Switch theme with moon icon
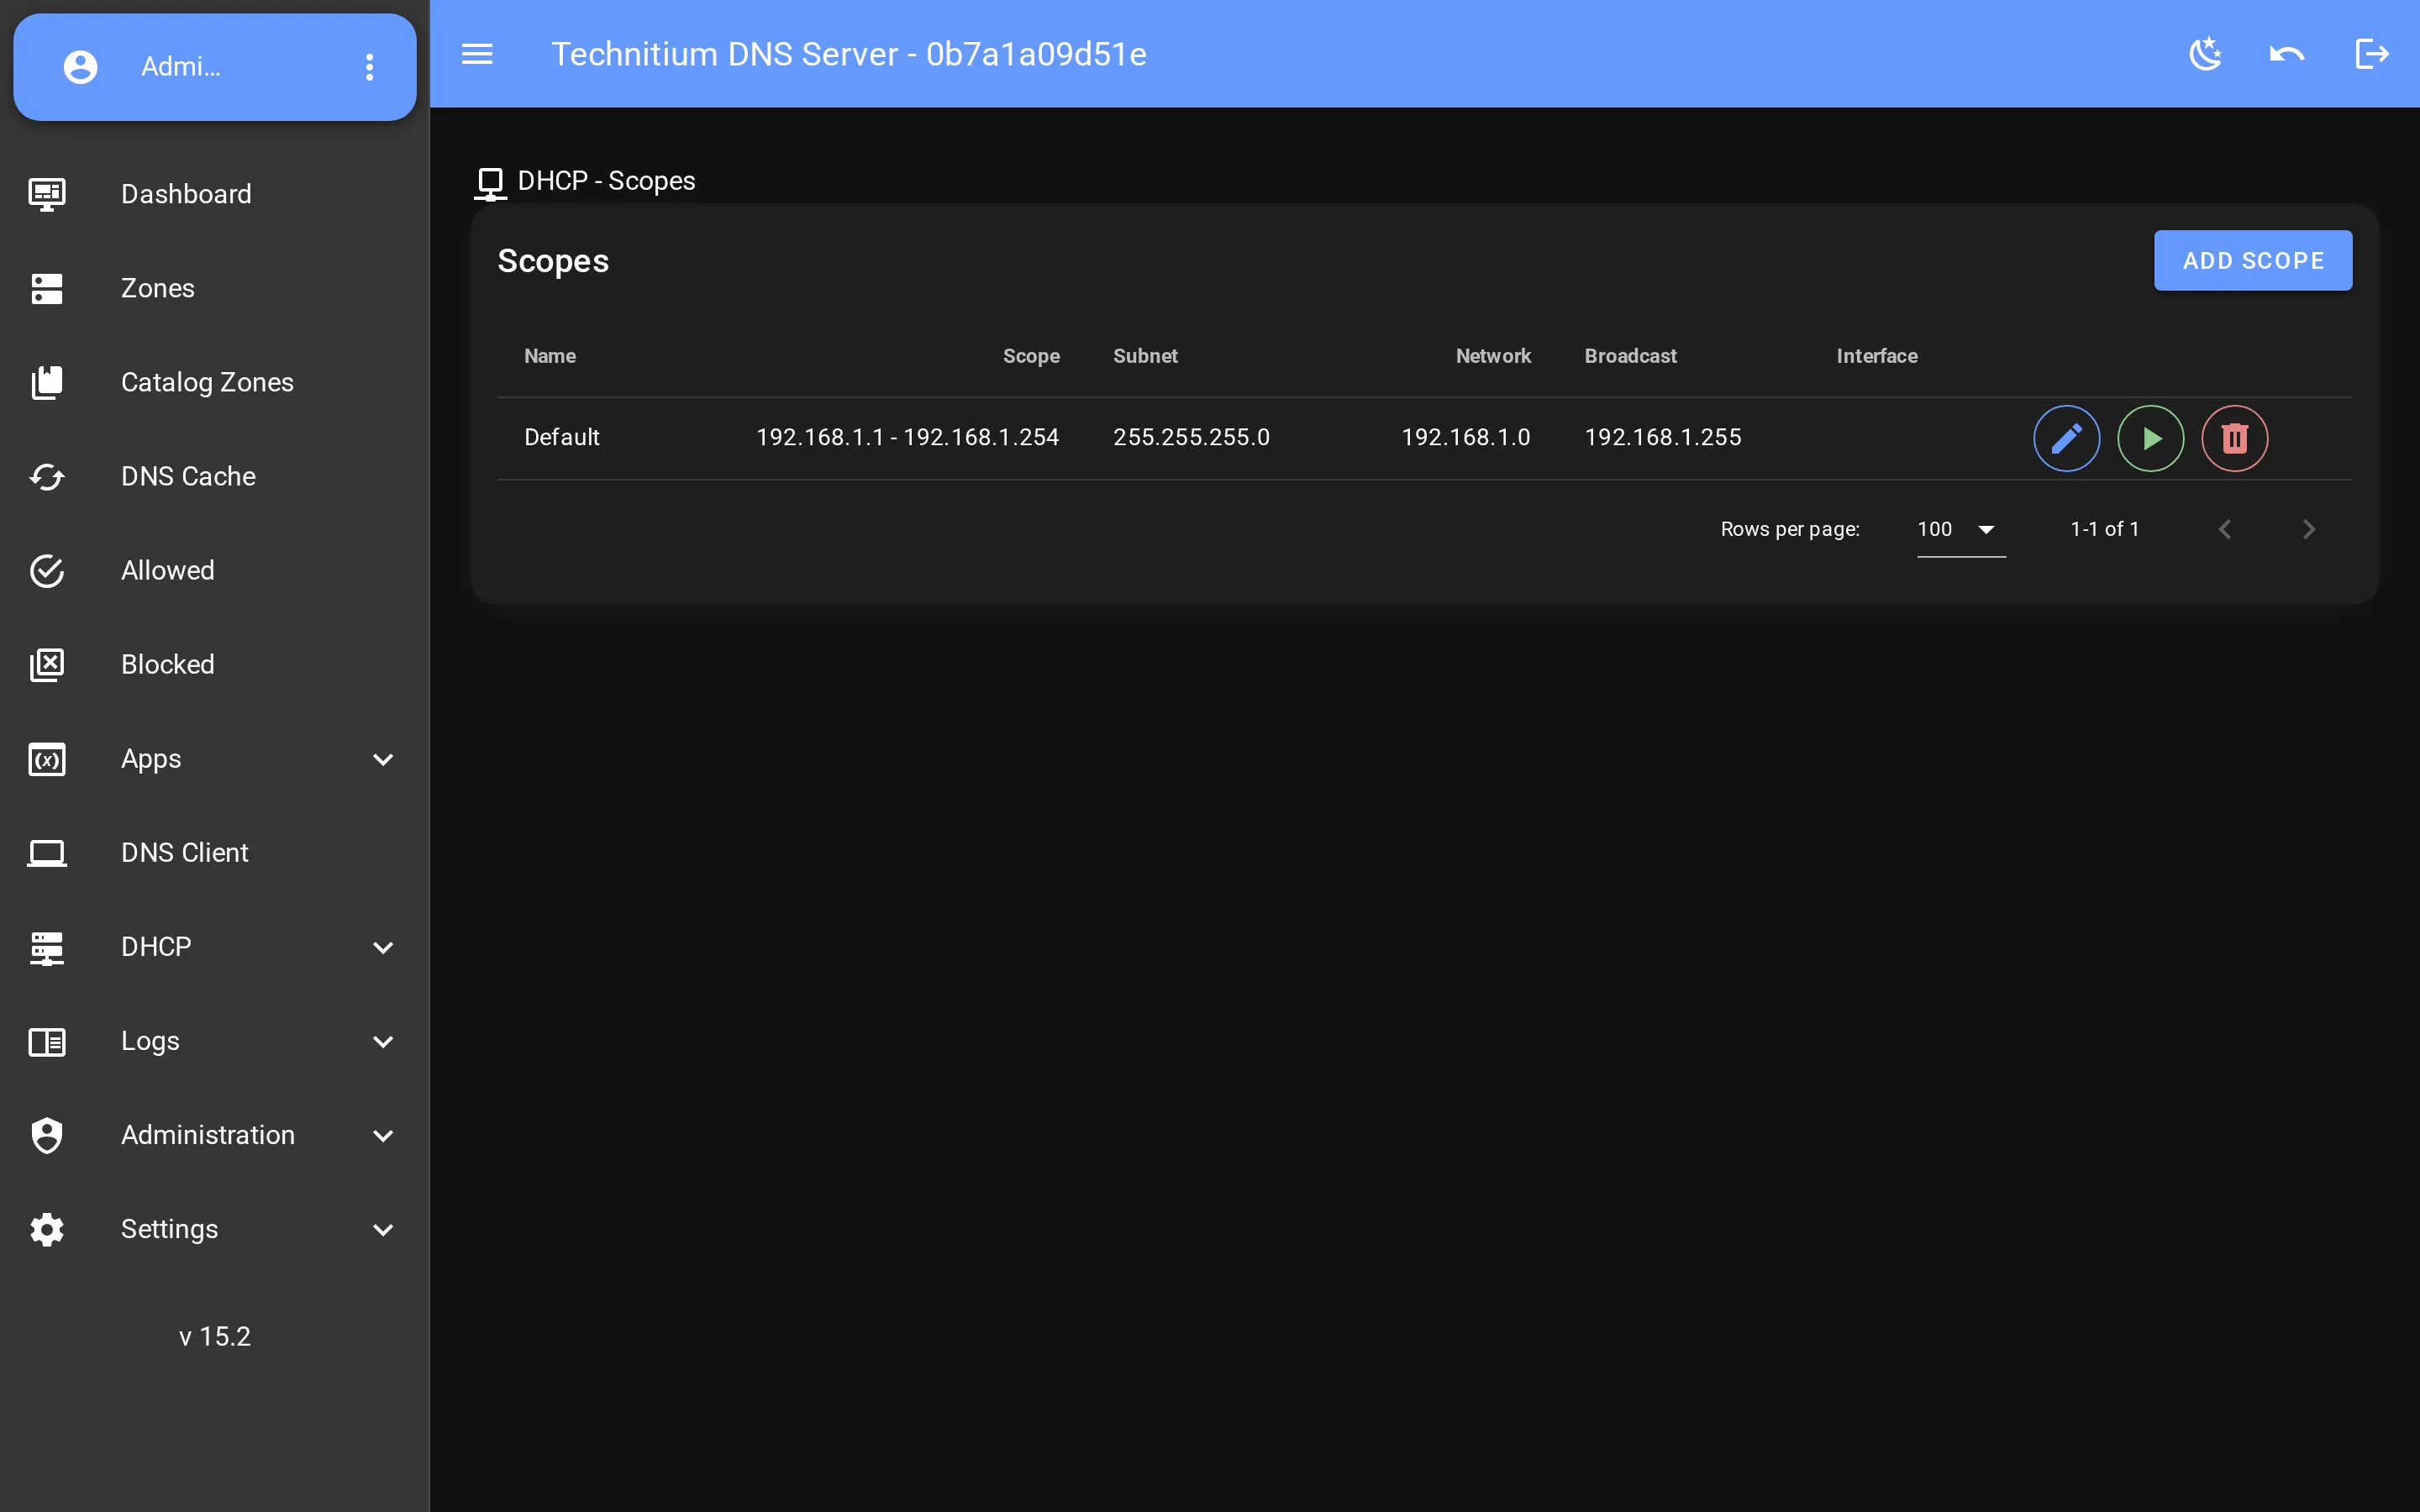Image resolution: width=2420 pixels, height=1512 pixels. pos(2205,54)
